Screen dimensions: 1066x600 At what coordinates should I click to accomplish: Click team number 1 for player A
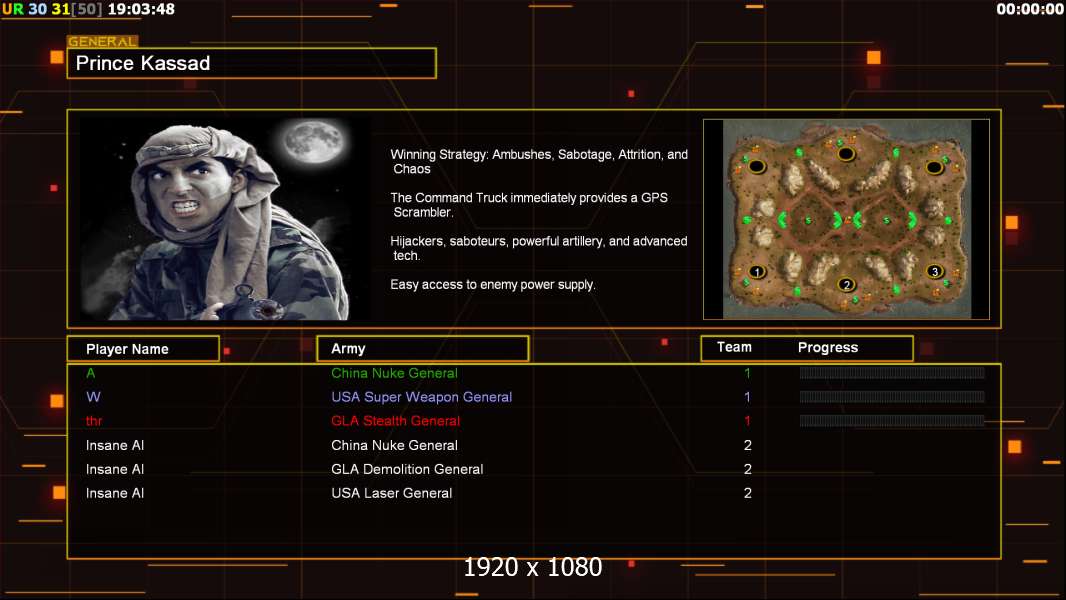click(747, 373)
